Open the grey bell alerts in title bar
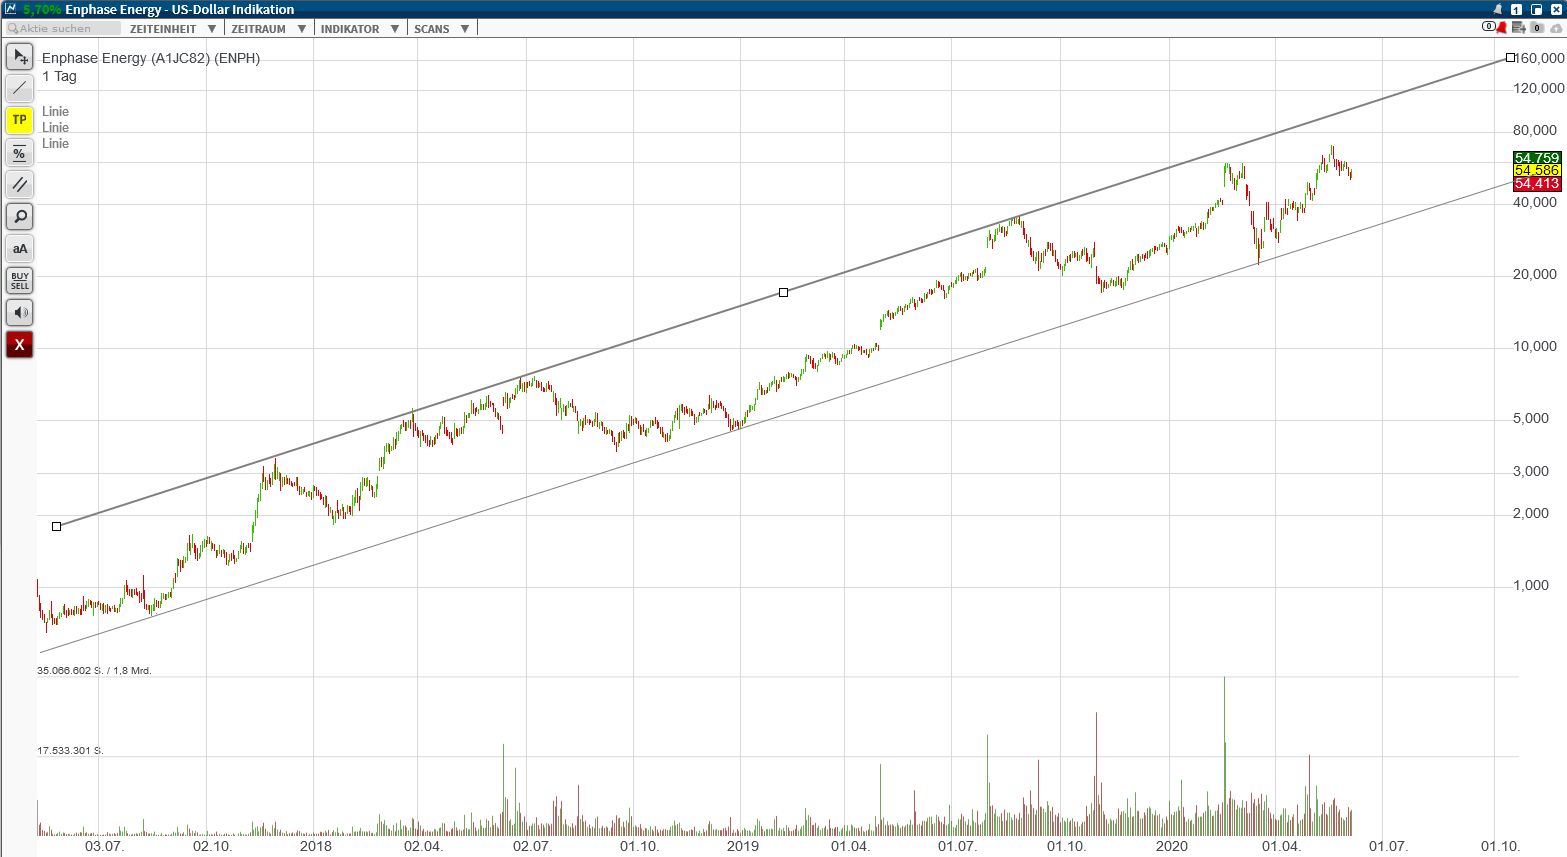1567x857 pixels. point(1497,10)
